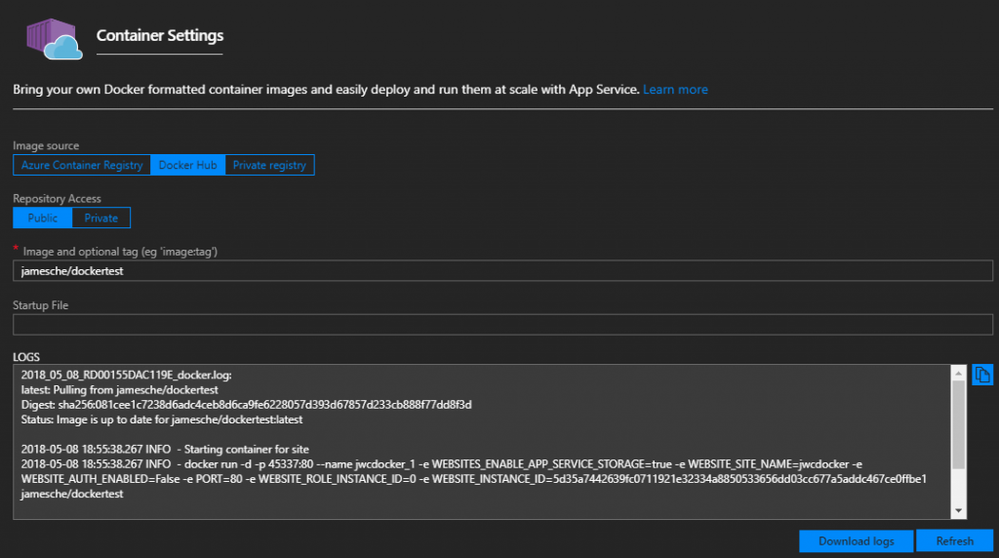This screenshot has width=999, height=558.
Task: Set Repository Access to Public
Action: click(x=43, y=218)
